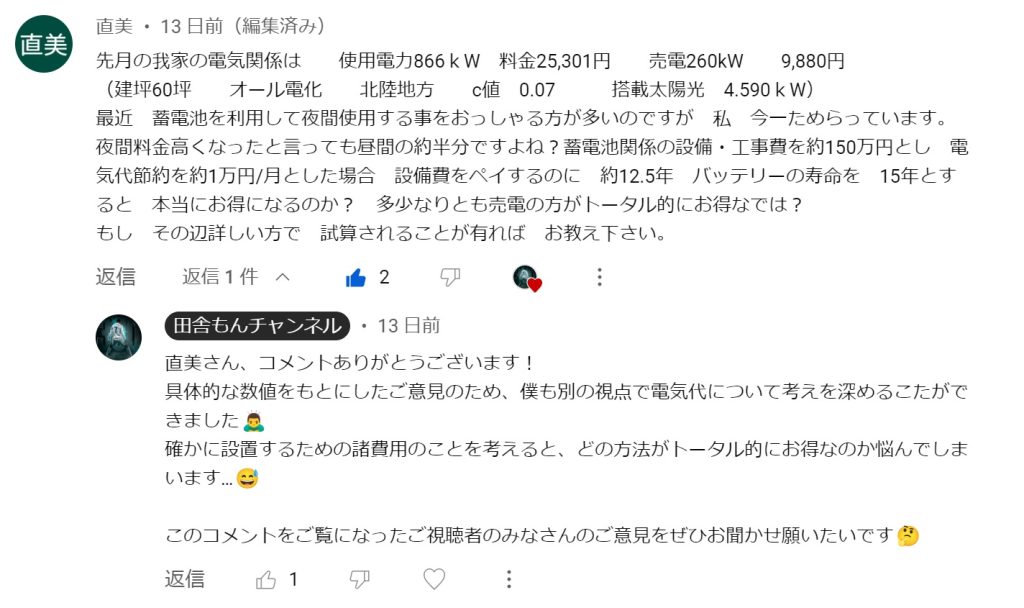The image size is (1024, 608).
Task: Open 田舎もんチャンネル avatar image
Action: click(119, 338)
